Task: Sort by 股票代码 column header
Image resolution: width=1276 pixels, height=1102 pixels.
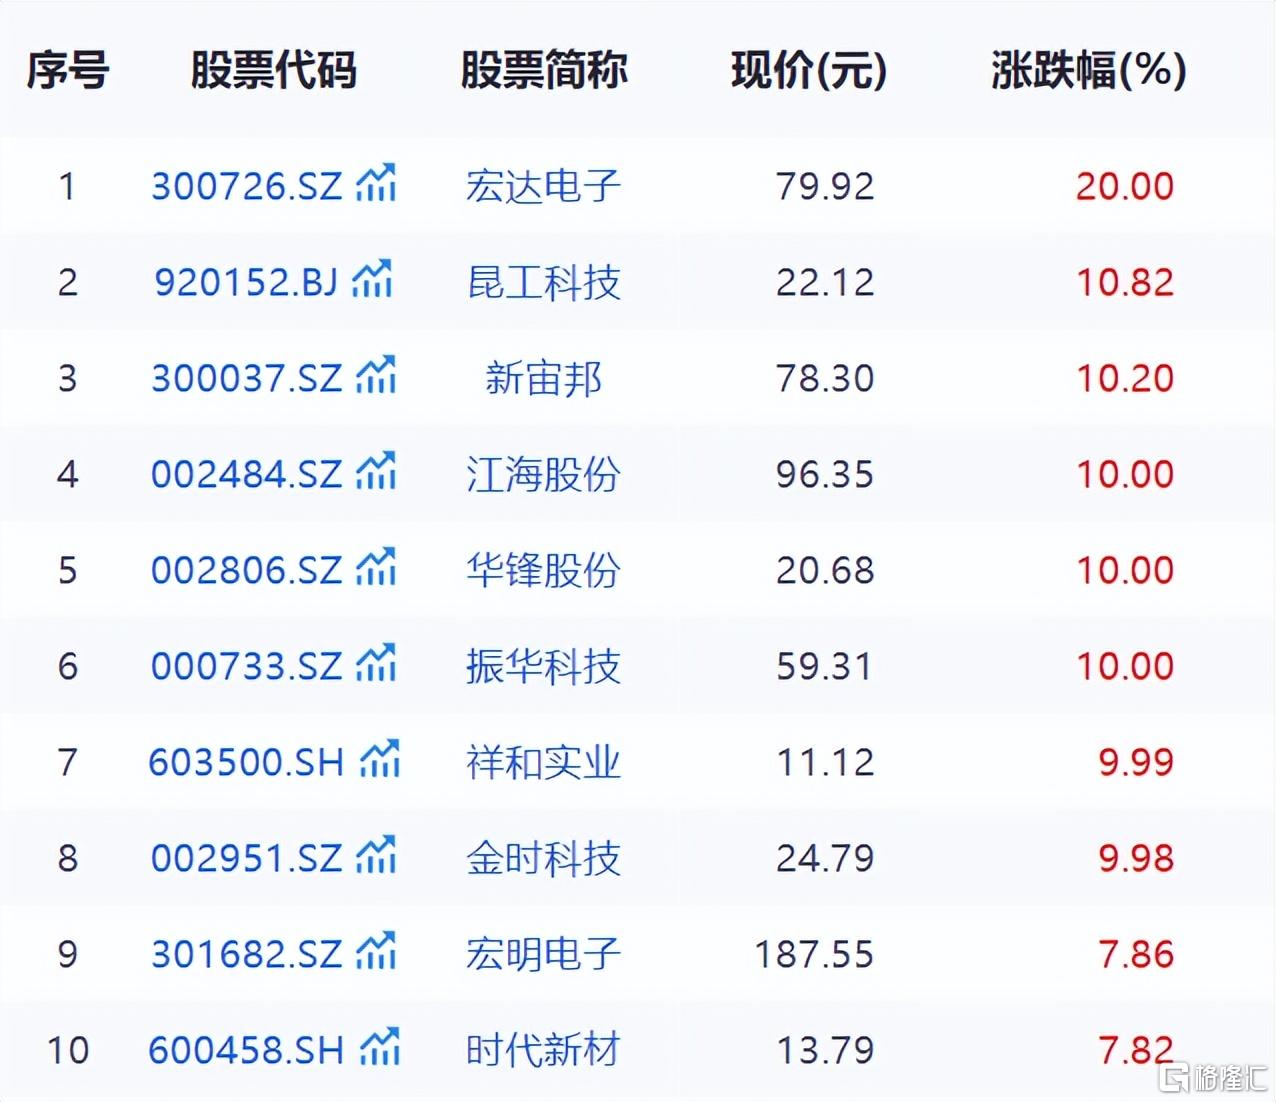Action: [x=273, y=70]
